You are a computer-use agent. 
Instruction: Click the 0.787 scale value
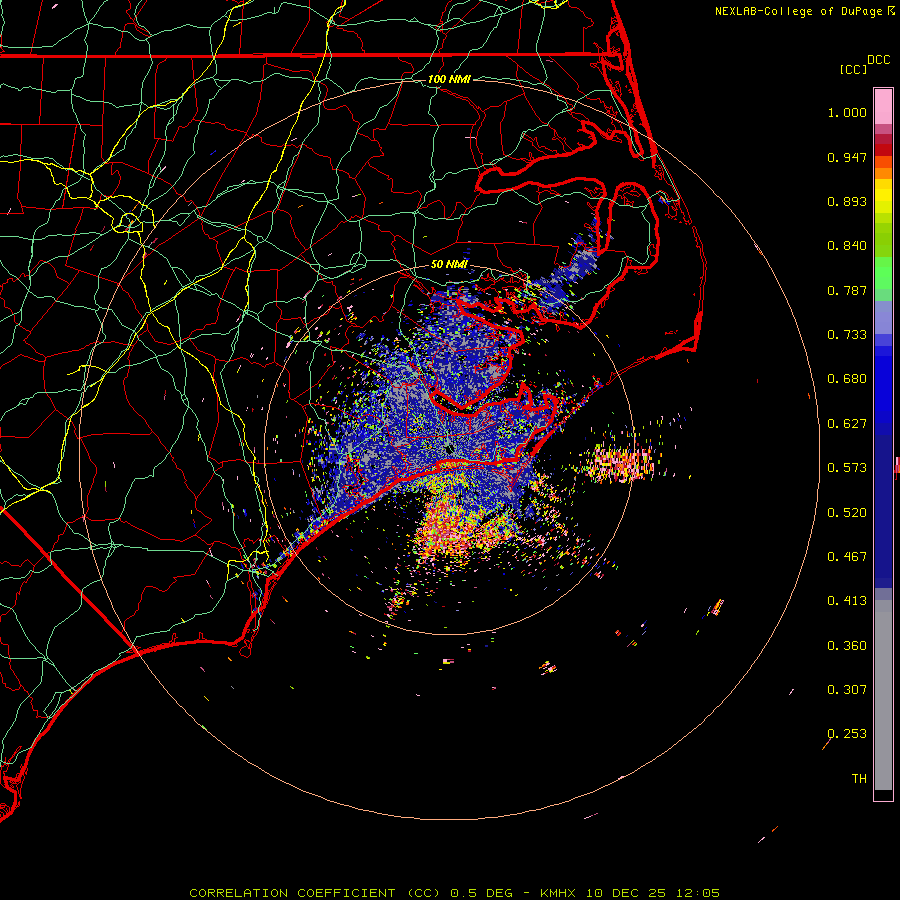pyautogui.click(x=847, y=290)
